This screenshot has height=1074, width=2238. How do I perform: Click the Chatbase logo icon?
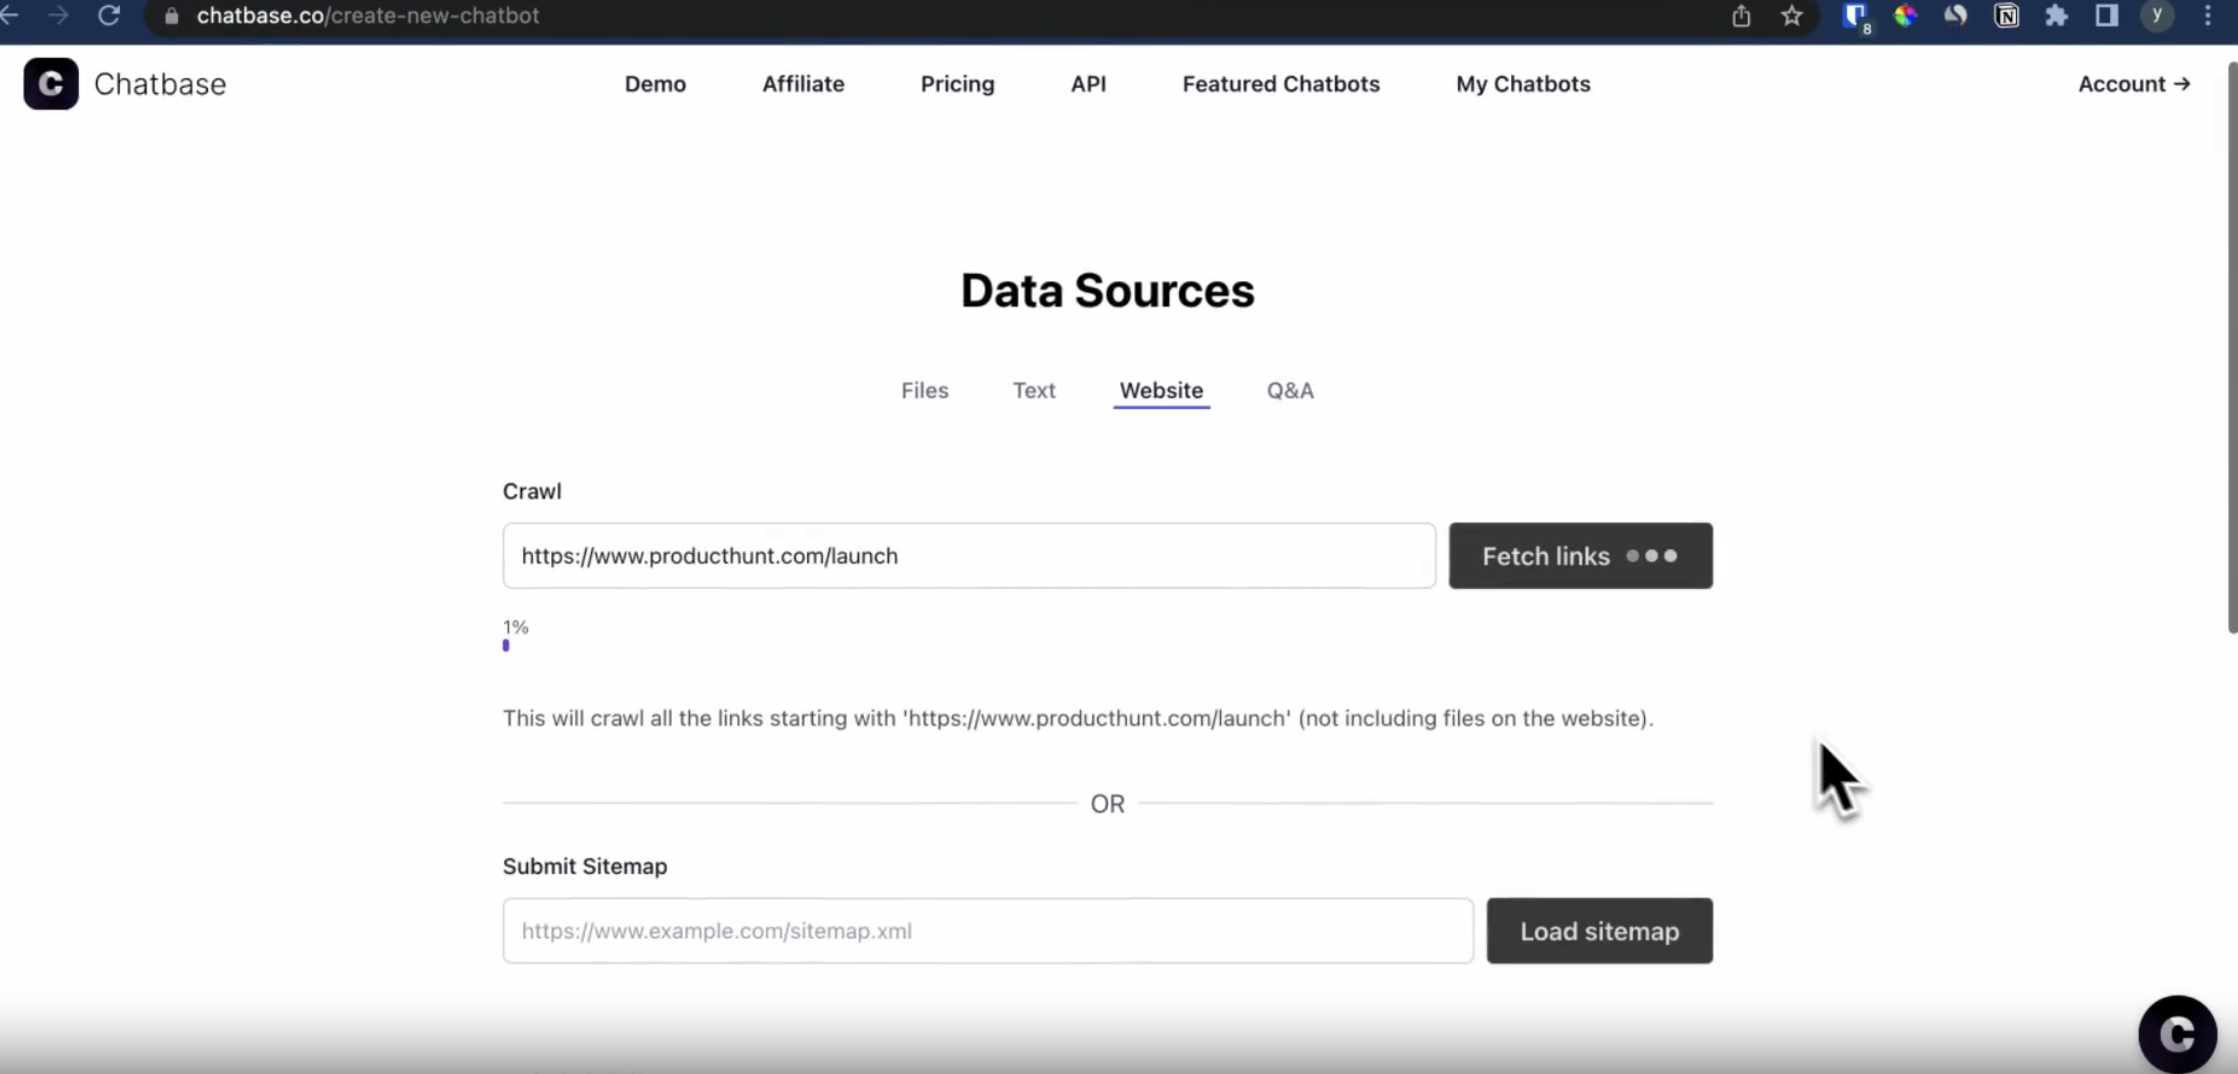[x=51, y=84]
